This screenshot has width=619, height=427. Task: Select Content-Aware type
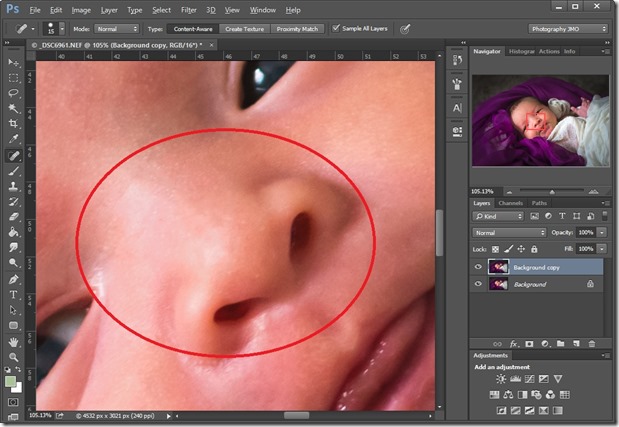(193, 29)
